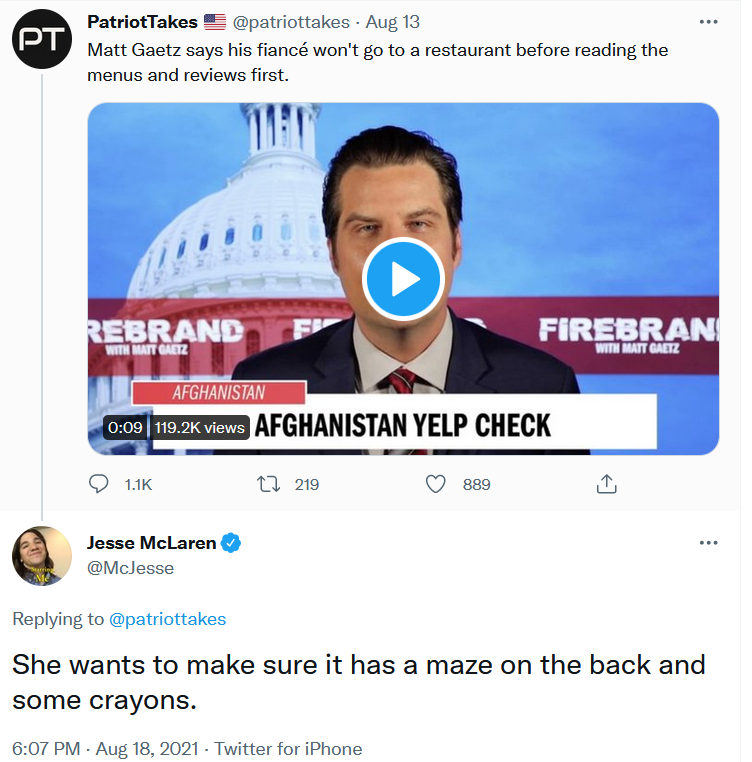Play the Matt Gaetz video
The height and width of the screenshot is (762, 752).
point(403,279)
